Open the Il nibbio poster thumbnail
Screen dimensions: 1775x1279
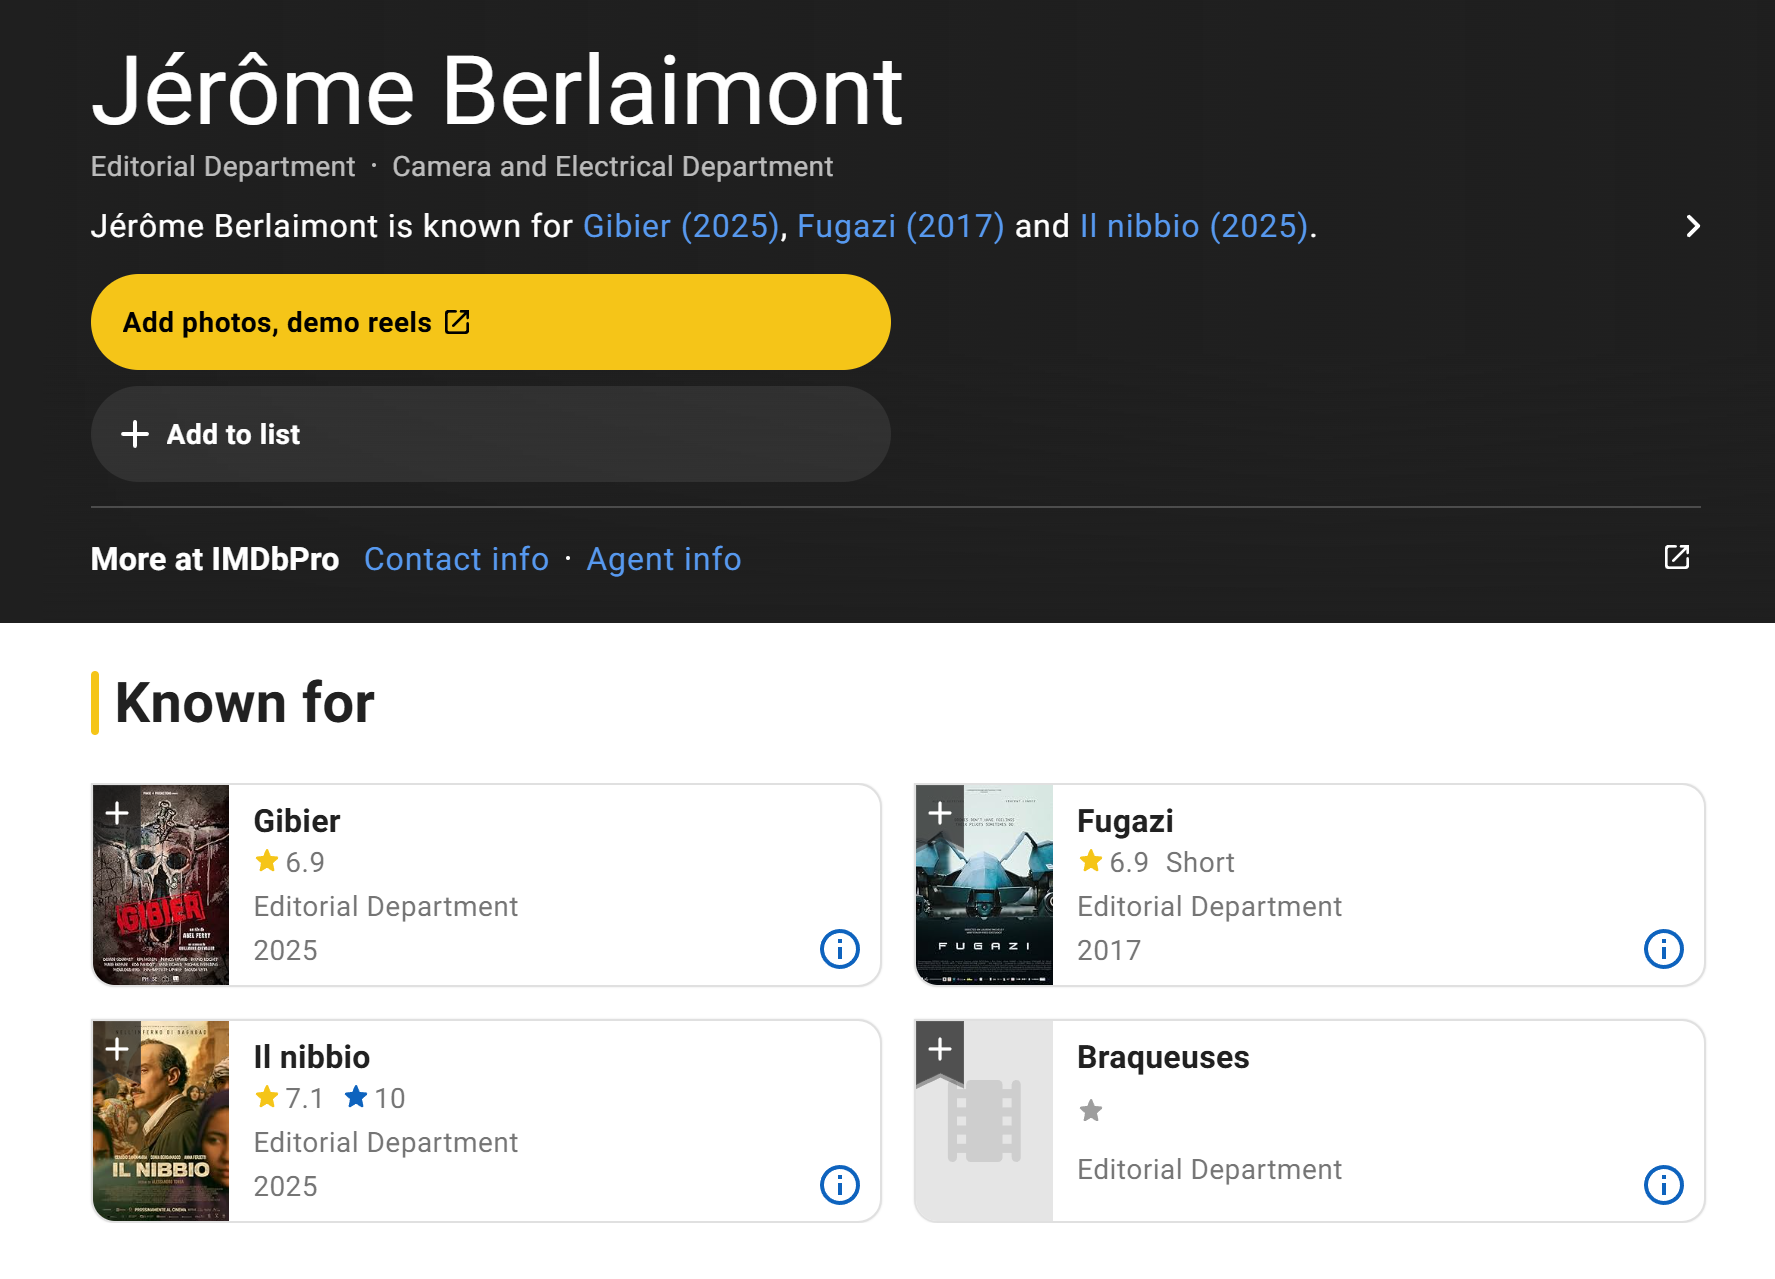click(x=161, y=1121)
